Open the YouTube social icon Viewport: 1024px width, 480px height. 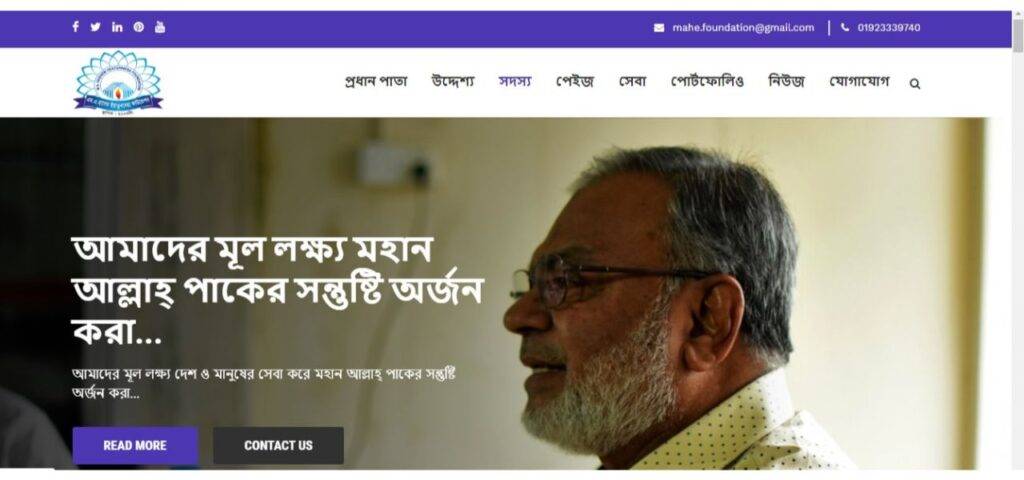pyautogui.click(x=160, y=27)
